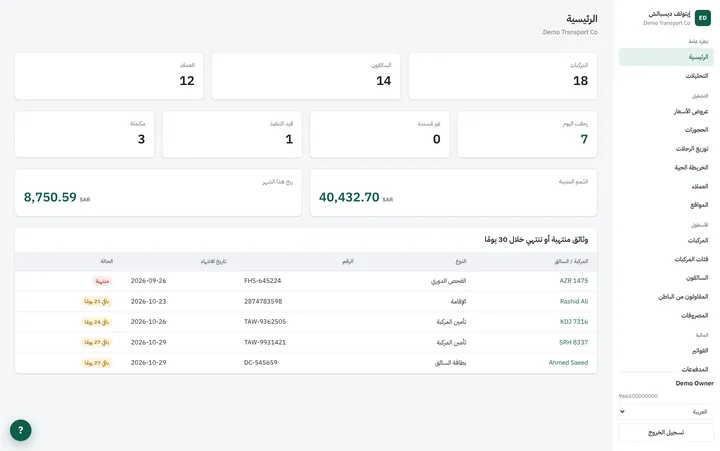Viewport: 720px width, 451px height.
Task: Click document number 2874783598
Action: point(263,301)
